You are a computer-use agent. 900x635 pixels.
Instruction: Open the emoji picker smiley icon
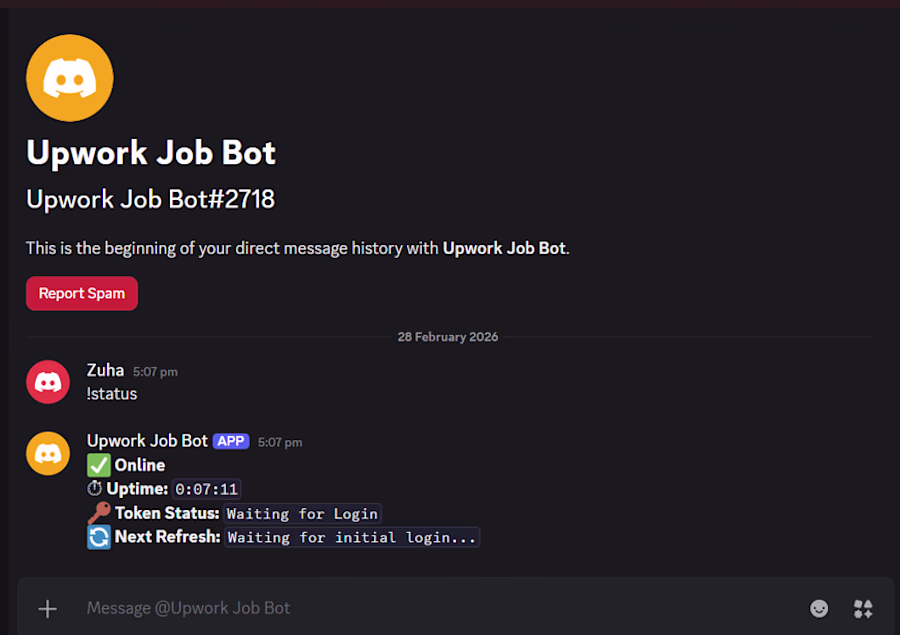coord(818,609)
